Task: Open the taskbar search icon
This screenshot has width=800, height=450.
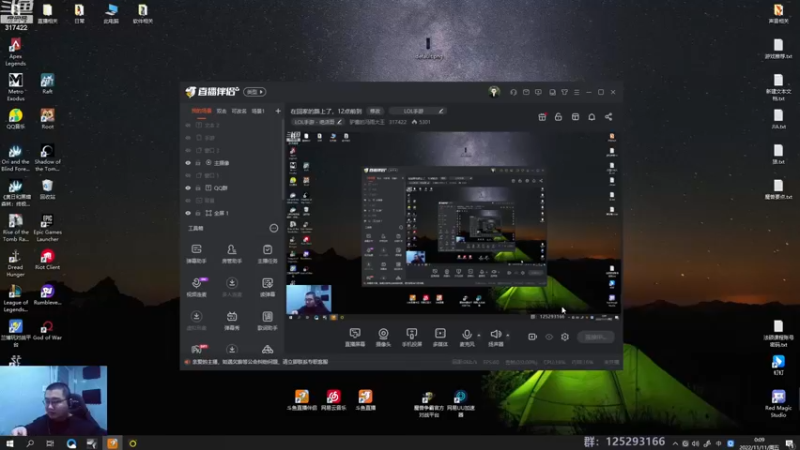Action: point(30,443)
